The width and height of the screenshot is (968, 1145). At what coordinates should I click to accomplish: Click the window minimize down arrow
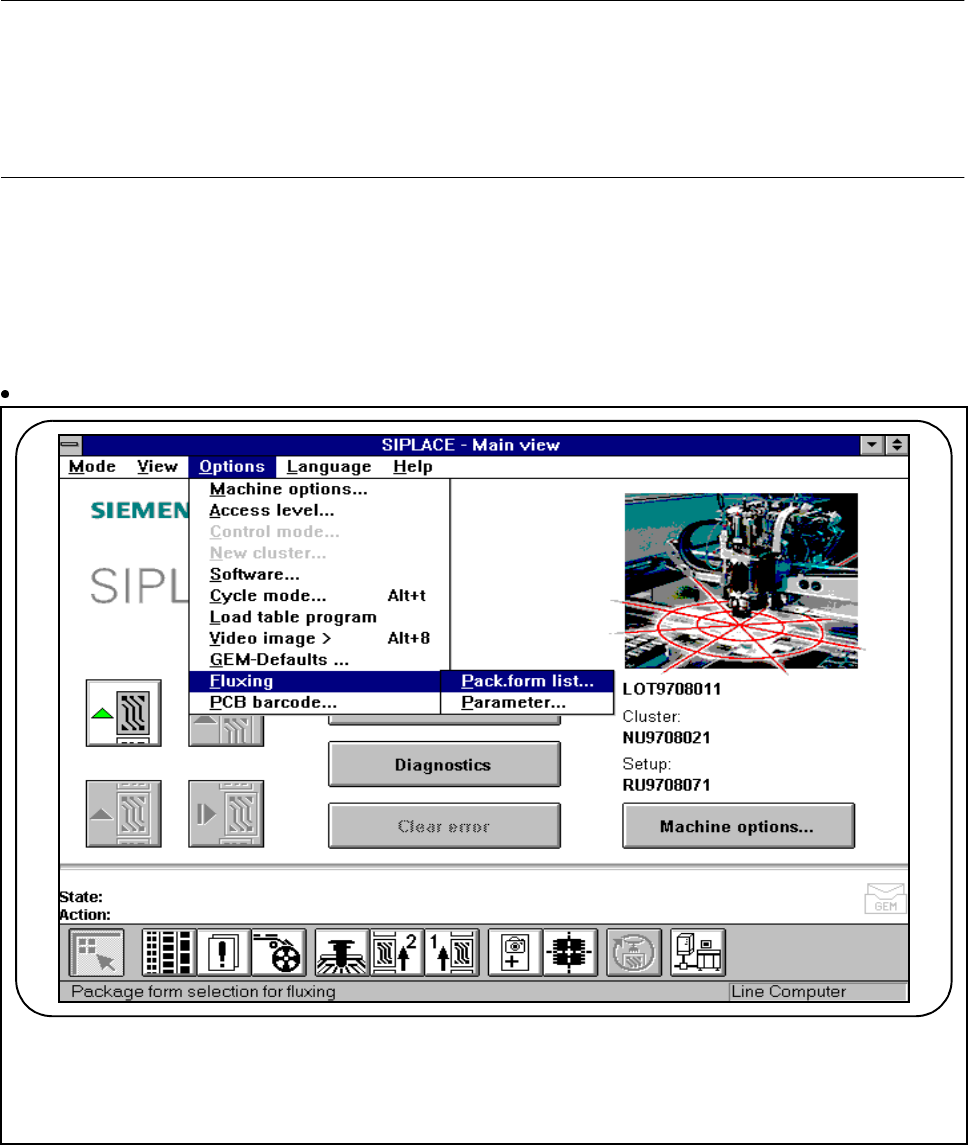[872, 445]
